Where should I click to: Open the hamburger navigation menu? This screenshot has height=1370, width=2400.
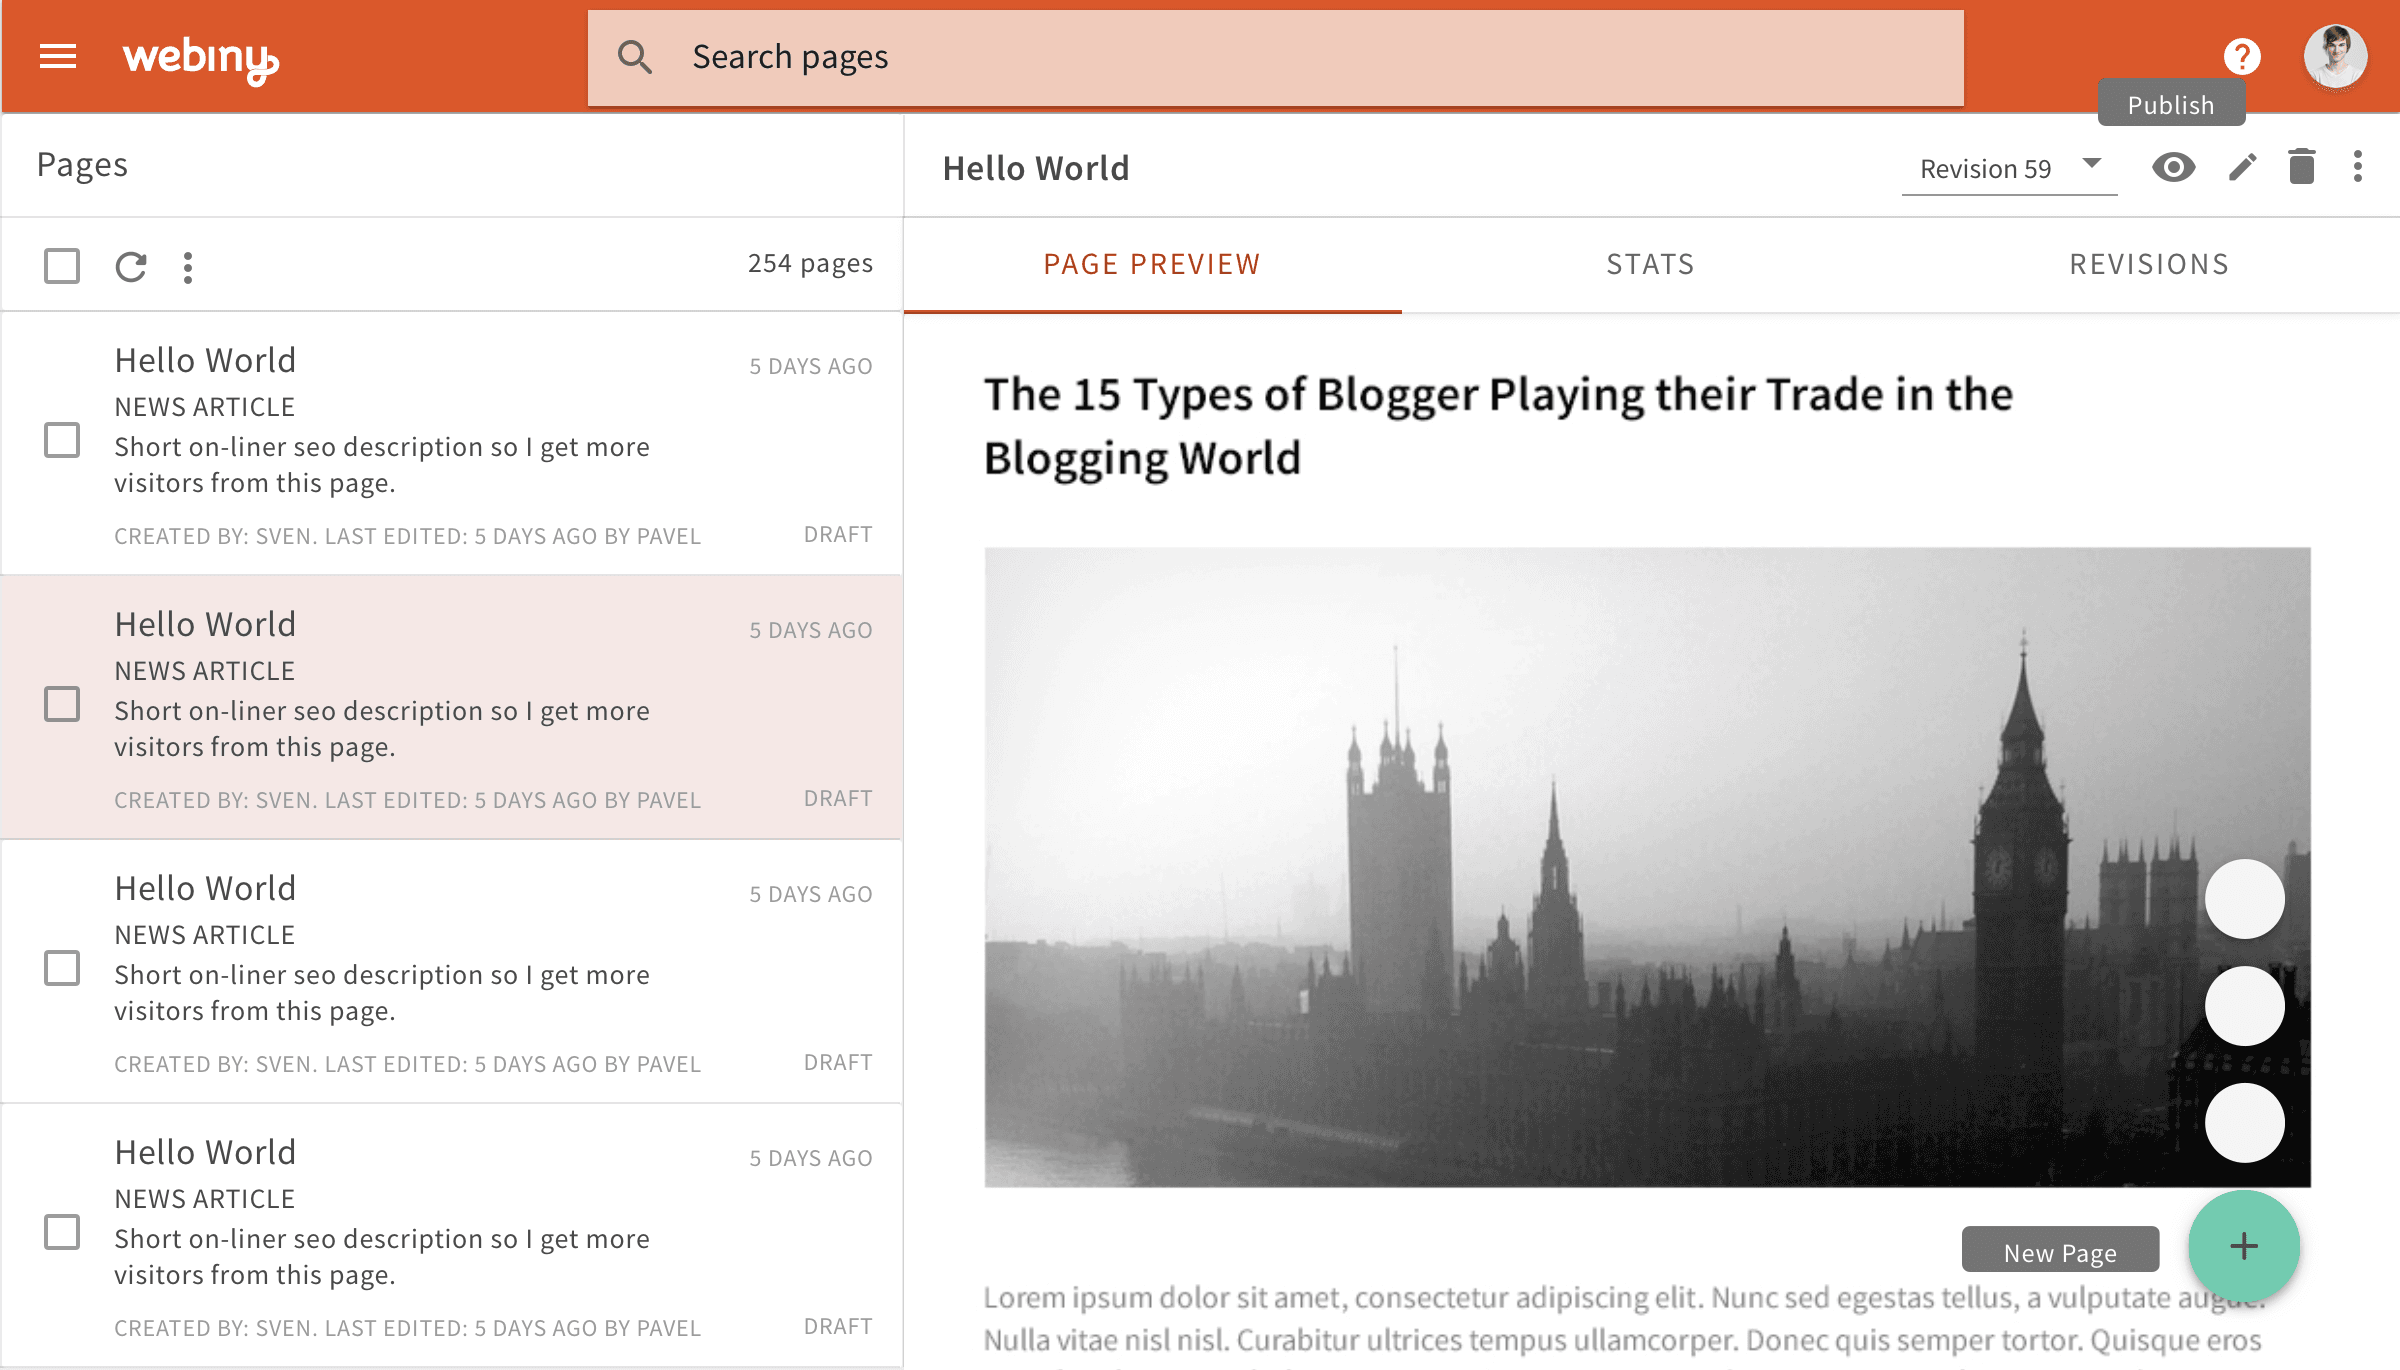click(x=58, y=57)
